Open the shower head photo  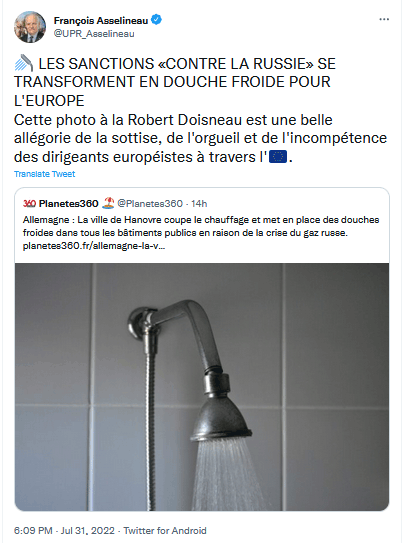tap(202, 387)
